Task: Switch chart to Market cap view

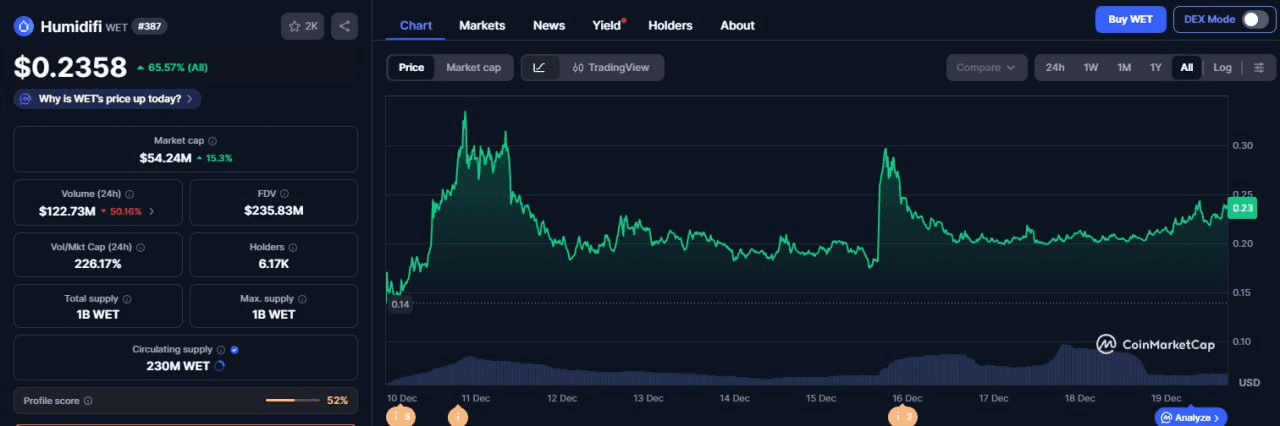Action: pos(473,68)
